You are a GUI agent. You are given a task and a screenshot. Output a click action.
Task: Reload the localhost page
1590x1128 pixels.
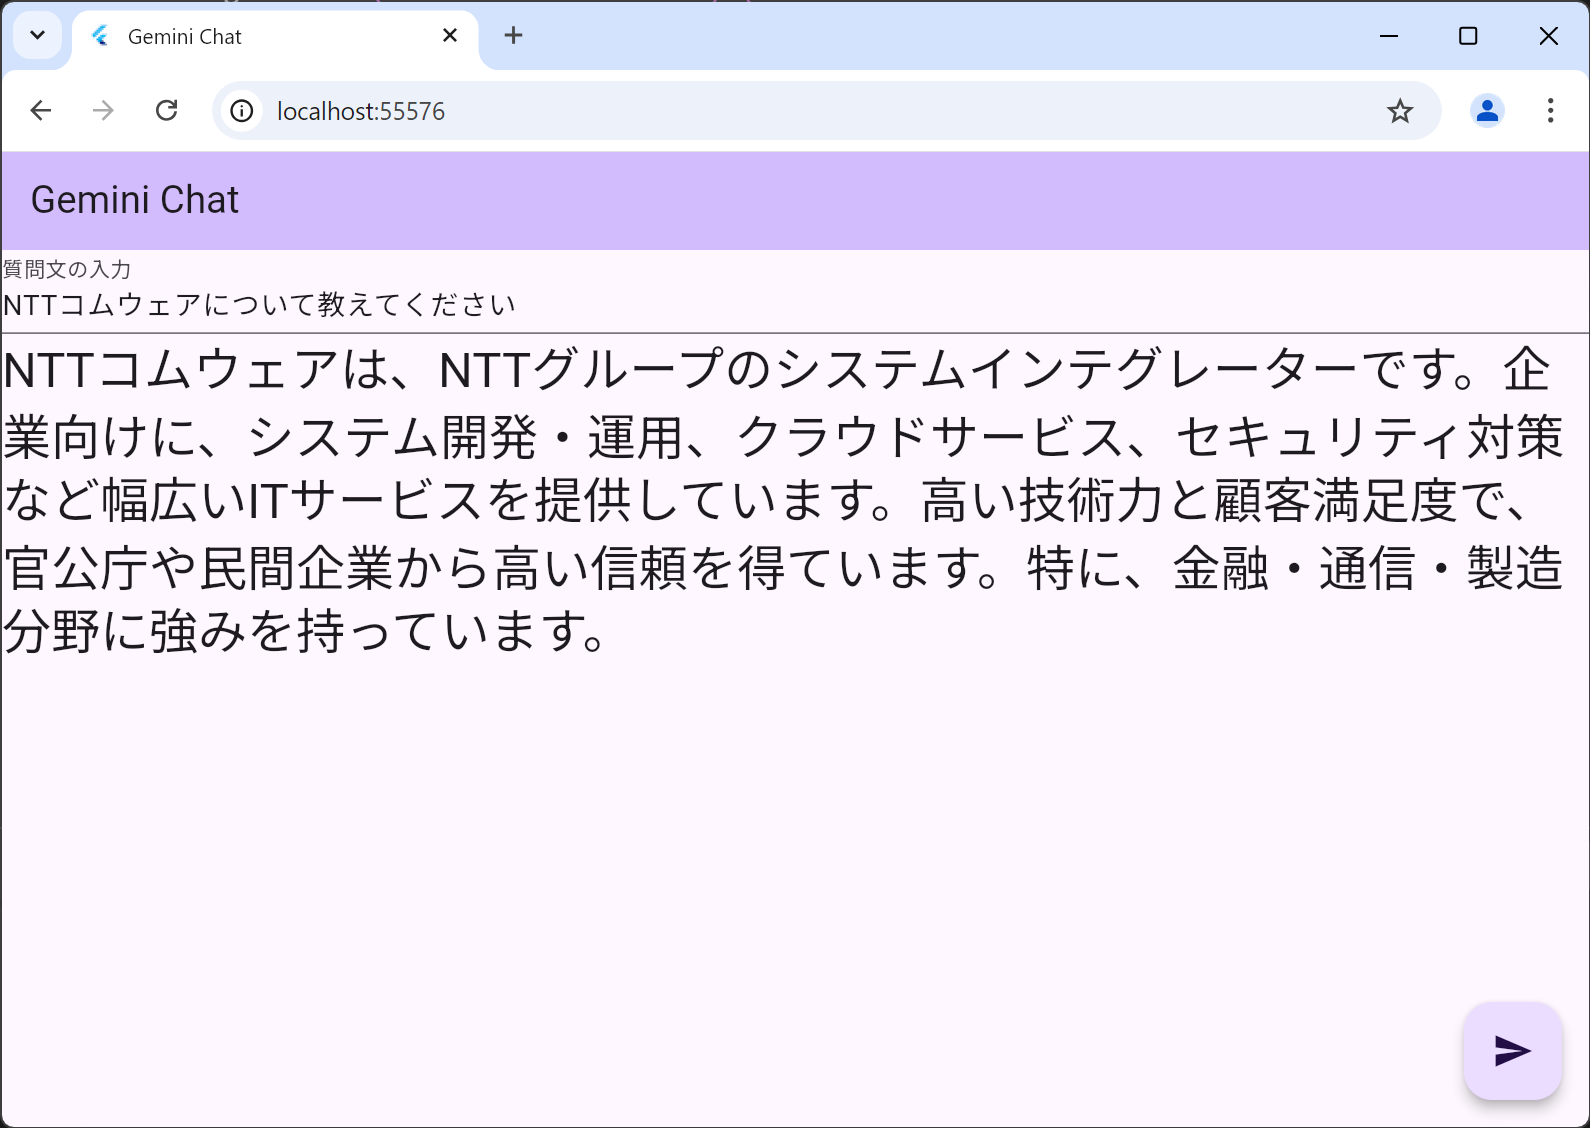(167, 111)
